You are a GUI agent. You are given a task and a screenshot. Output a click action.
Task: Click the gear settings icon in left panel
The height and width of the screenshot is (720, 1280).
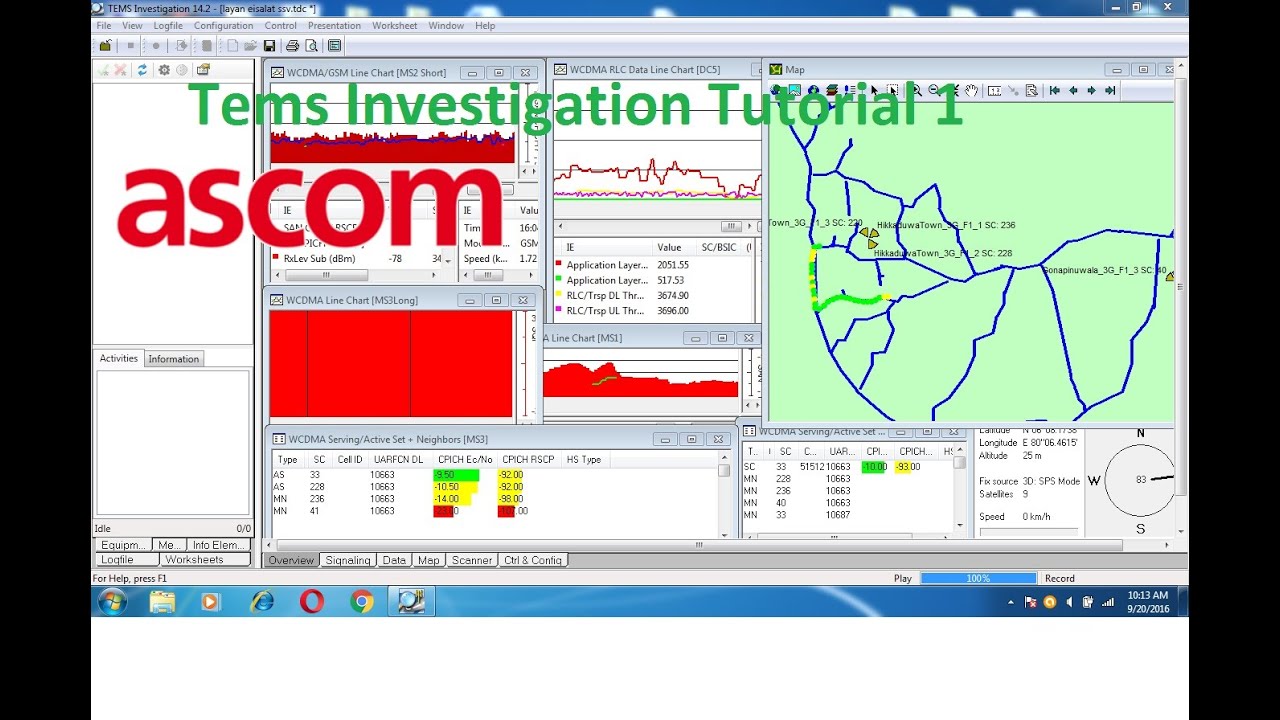click(164, 70)
